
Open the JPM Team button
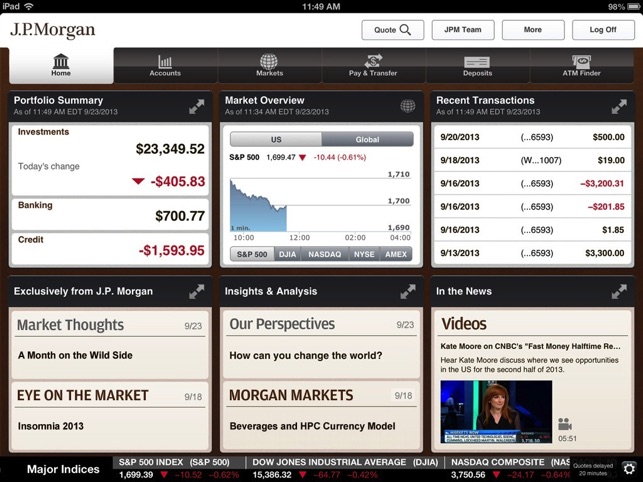(463, 30)
